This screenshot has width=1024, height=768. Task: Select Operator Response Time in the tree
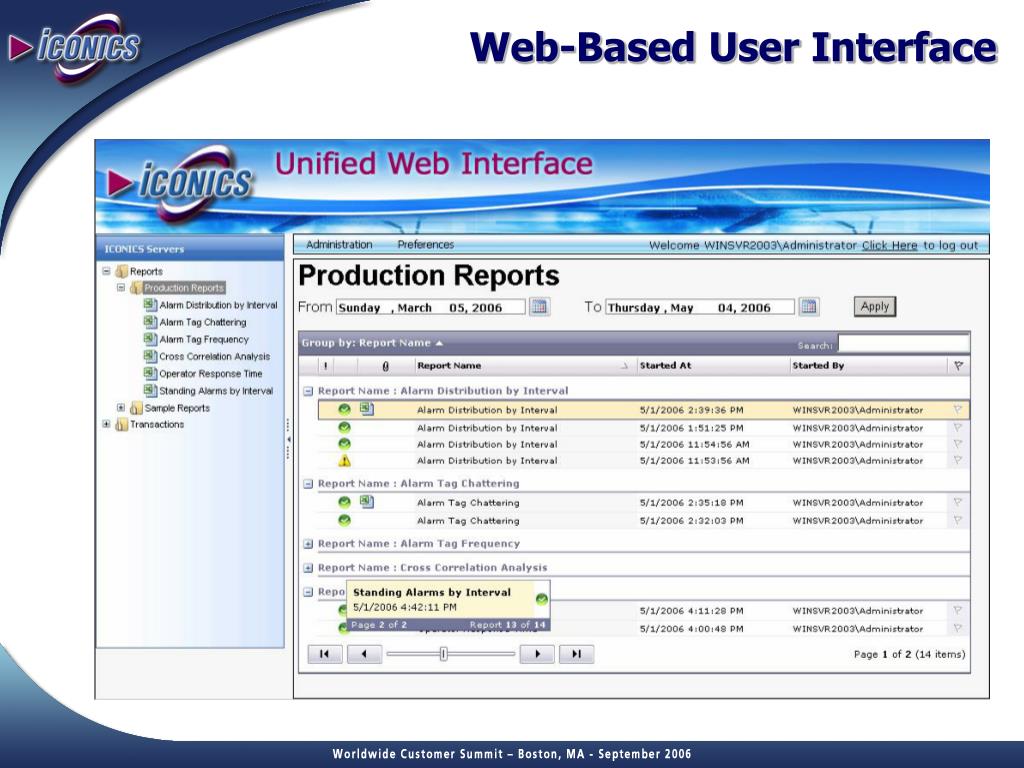pyautogui.click(x=211, y=374)
